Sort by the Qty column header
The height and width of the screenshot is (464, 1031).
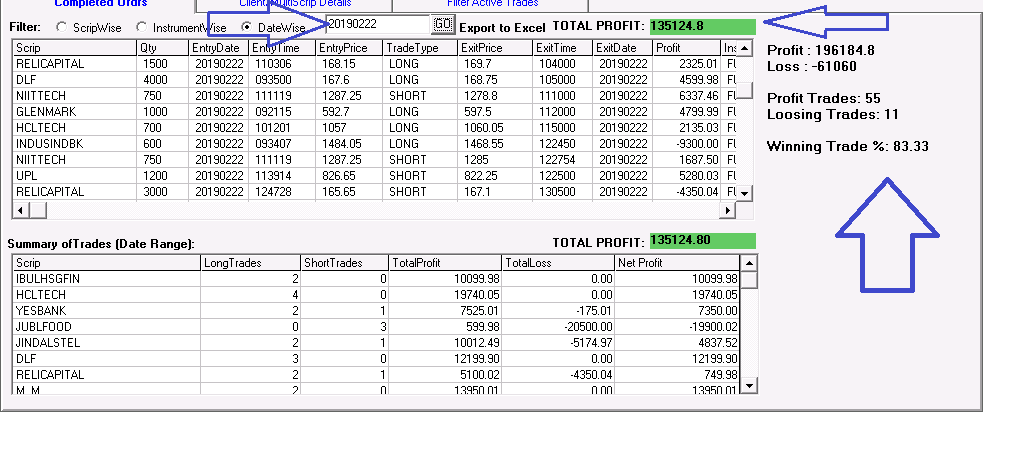tap(163, 48)
